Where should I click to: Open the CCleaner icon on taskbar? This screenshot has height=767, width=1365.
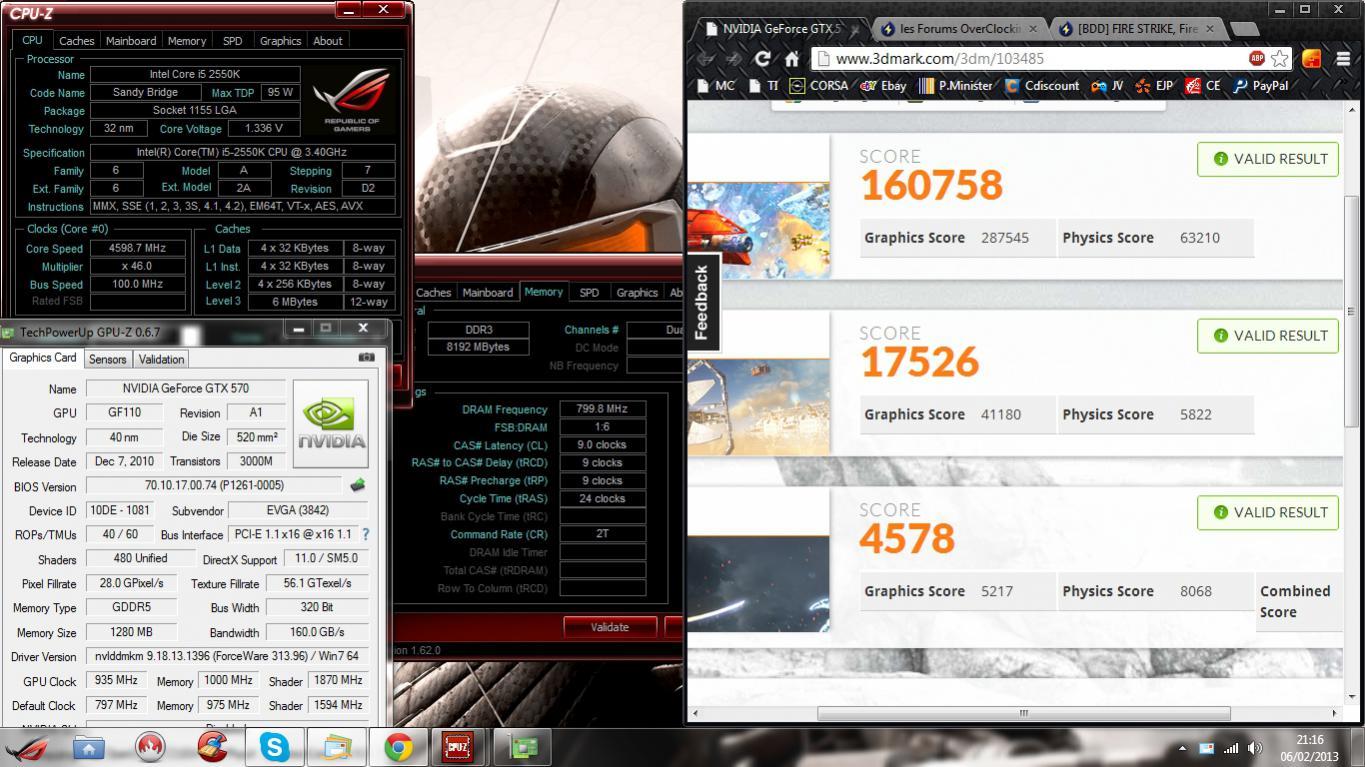pos(212,747)
